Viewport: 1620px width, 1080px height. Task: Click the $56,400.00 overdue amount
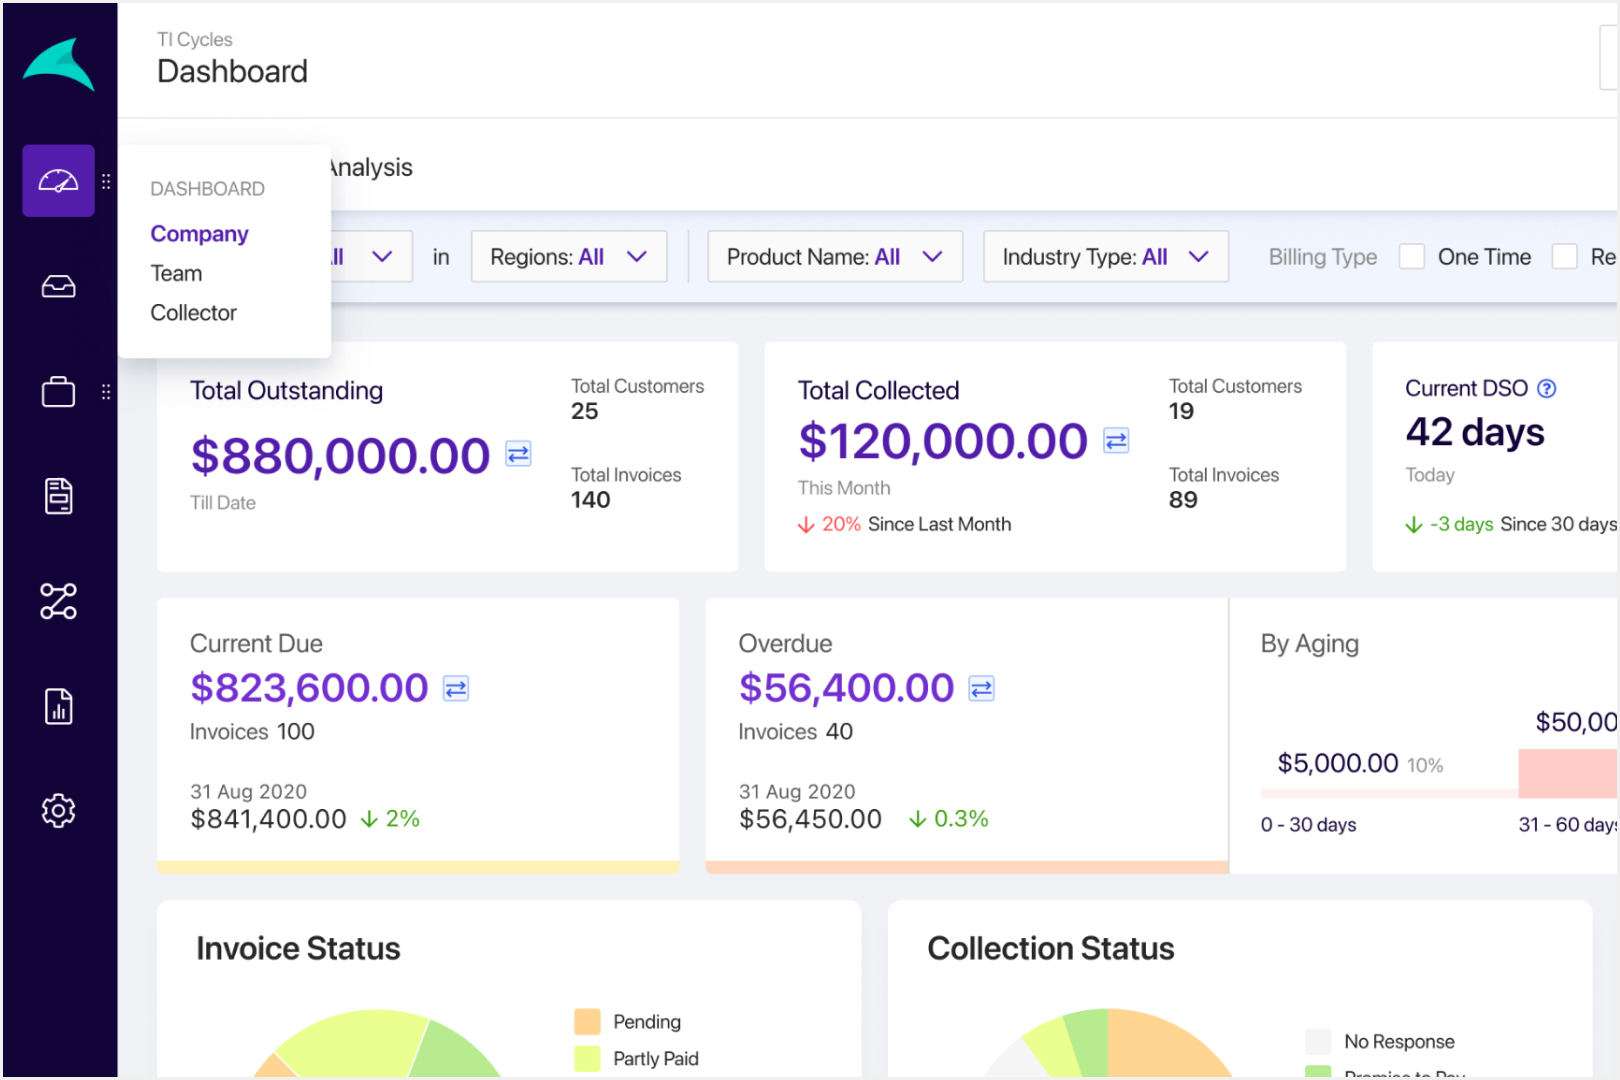(846, 688)
